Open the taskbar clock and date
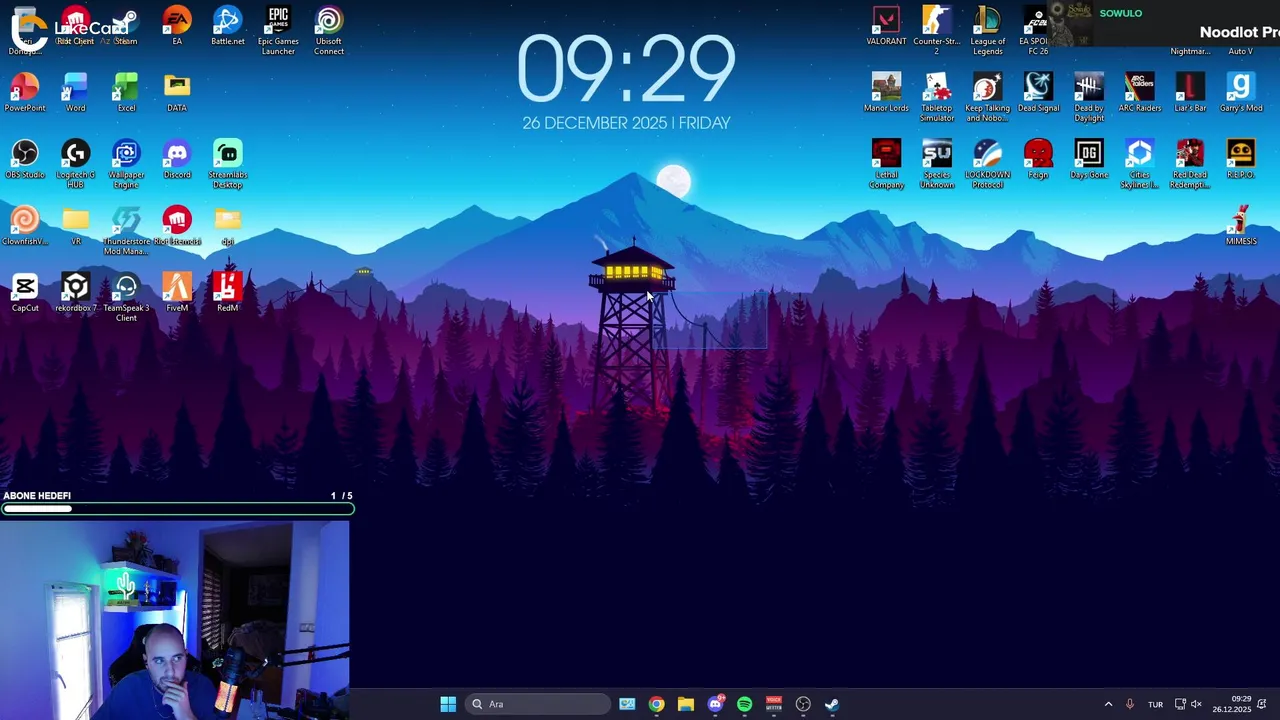This screenshot has width=1280, height=720. click(x=1233, y=704)
